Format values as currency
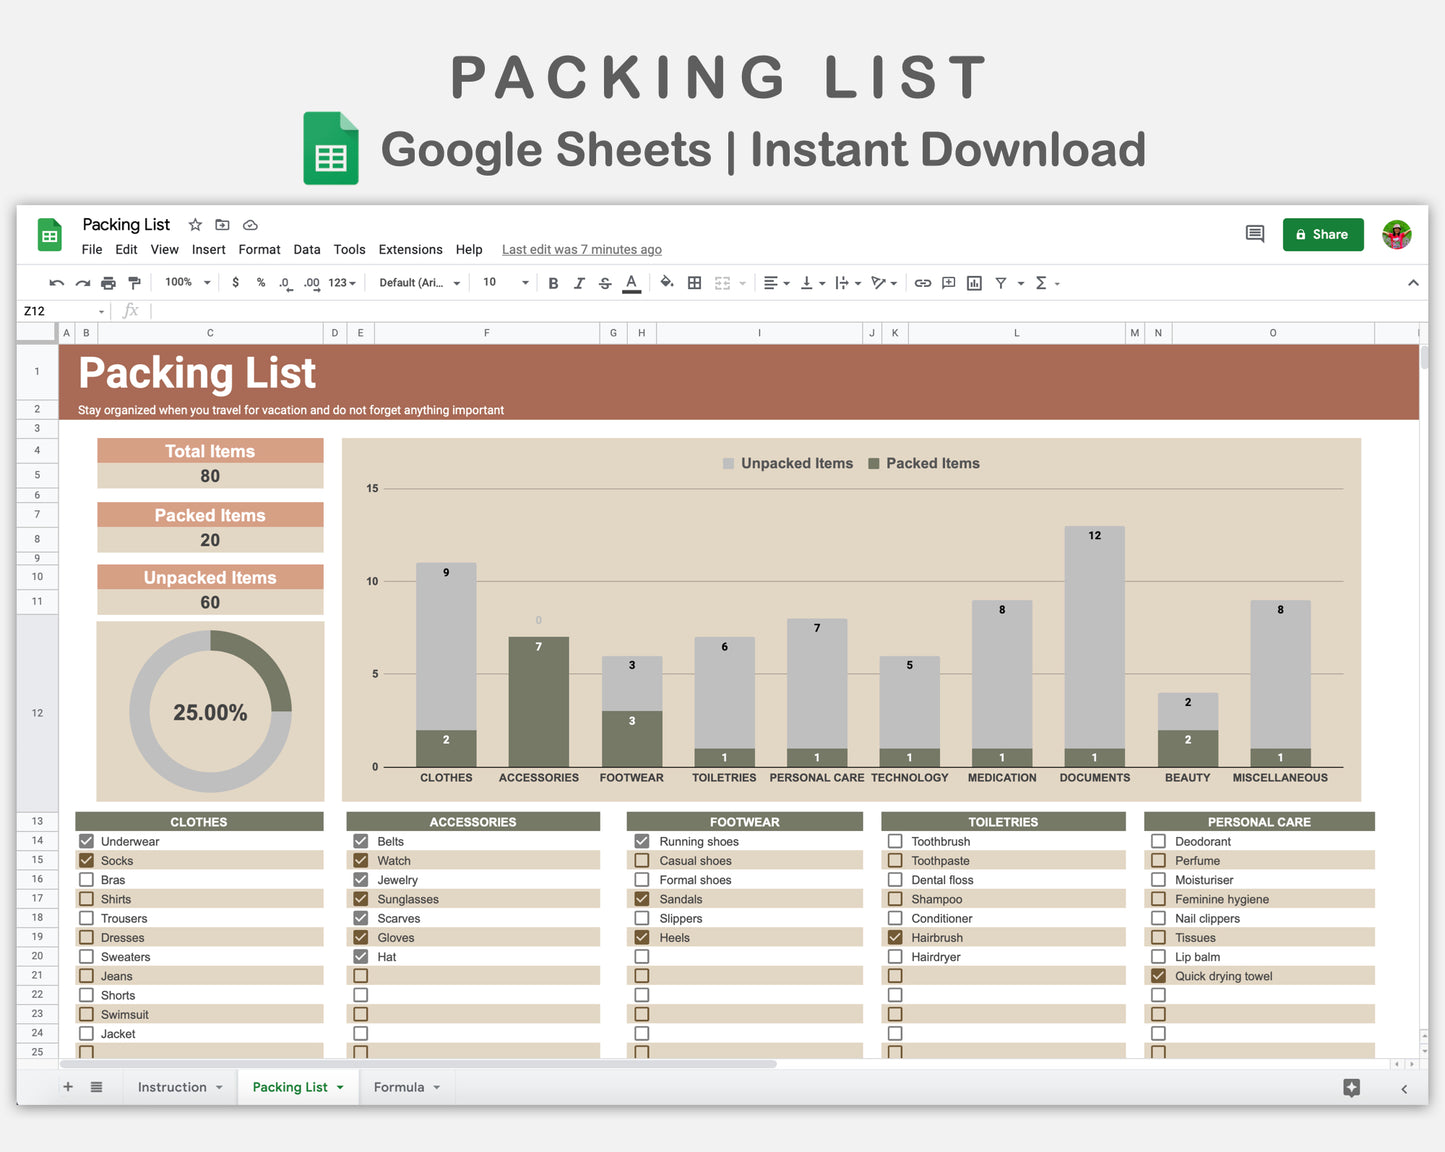Screen dimensions: 1445x1152 click(x=236, y=283)
